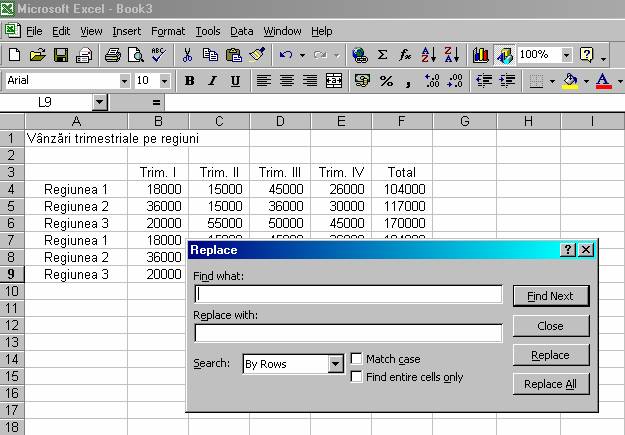
Task: Select the Format Painter brush icon
Action: click(x=257, y=55)
